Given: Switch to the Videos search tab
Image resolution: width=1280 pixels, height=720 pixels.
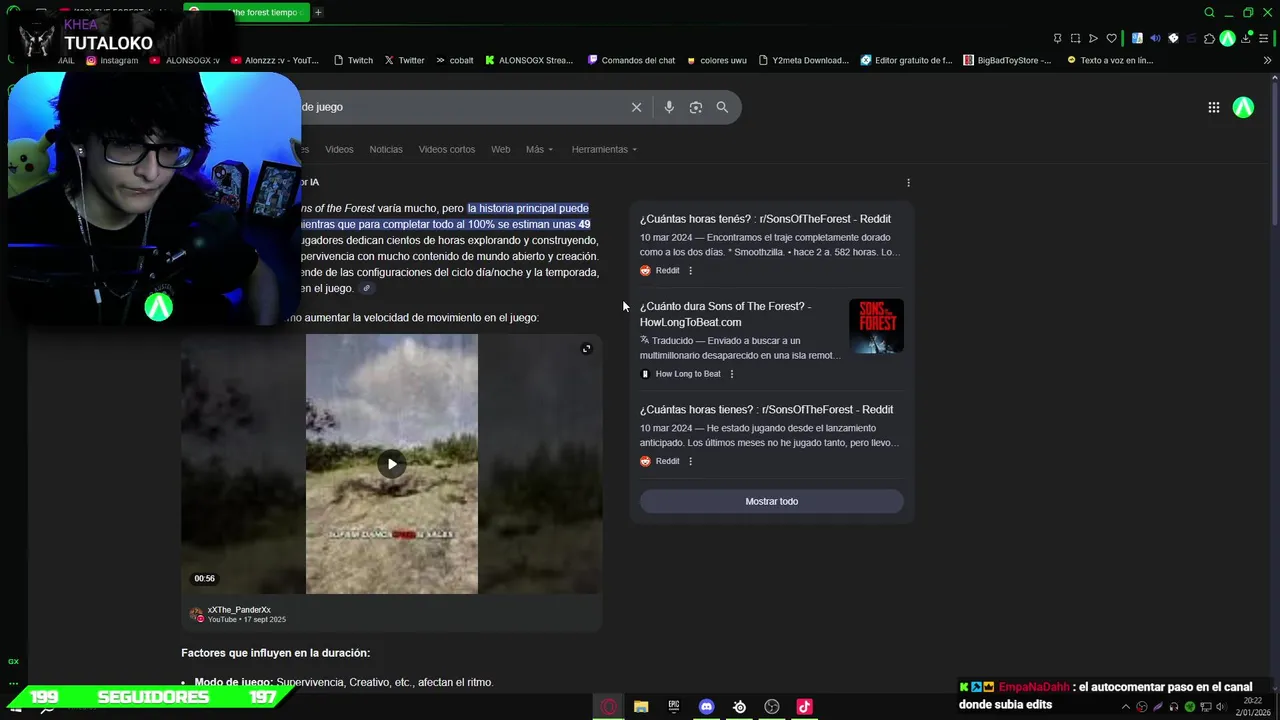Looking at the screenshot, I should (x=339, y=149).
